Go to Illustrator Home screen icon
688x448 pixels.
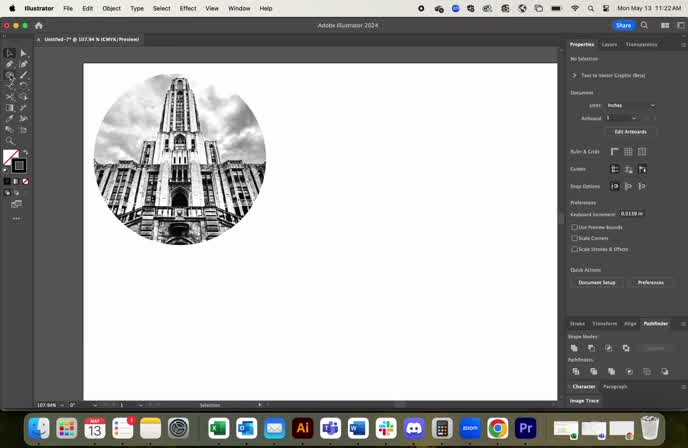pyautogui.click(x=39, y=25)
